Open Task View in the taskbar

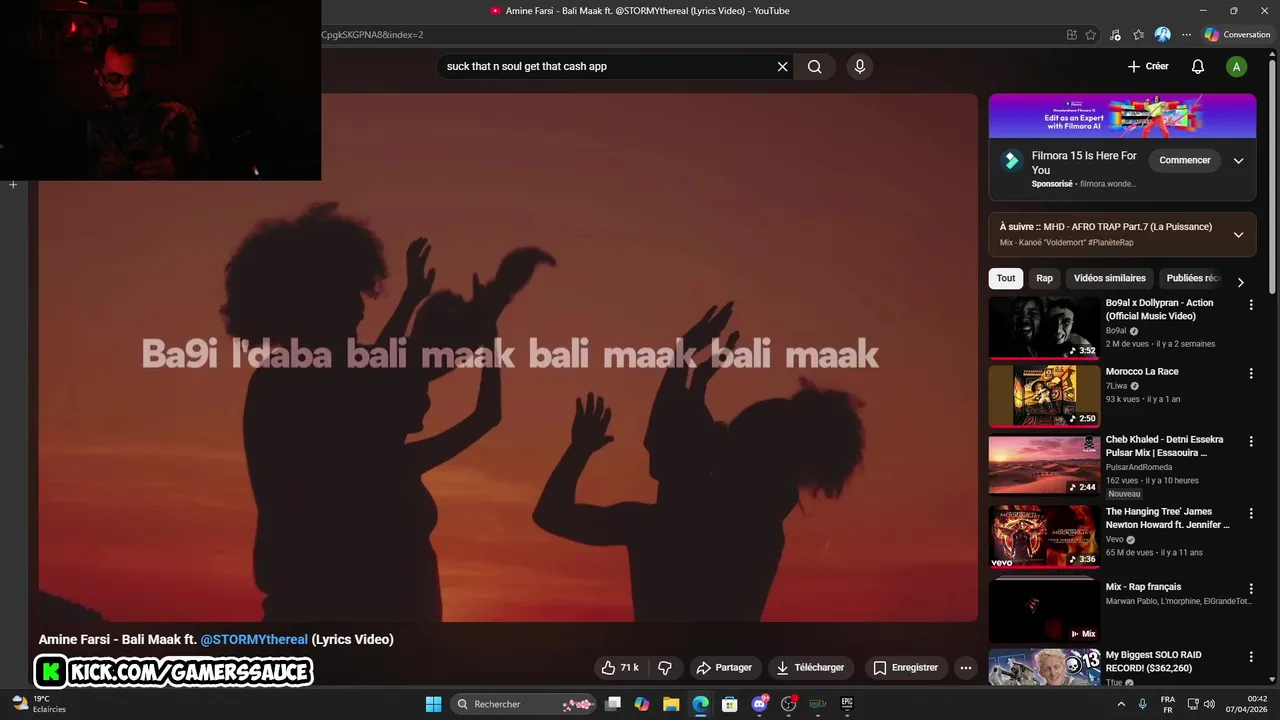[x=613, y=704]
